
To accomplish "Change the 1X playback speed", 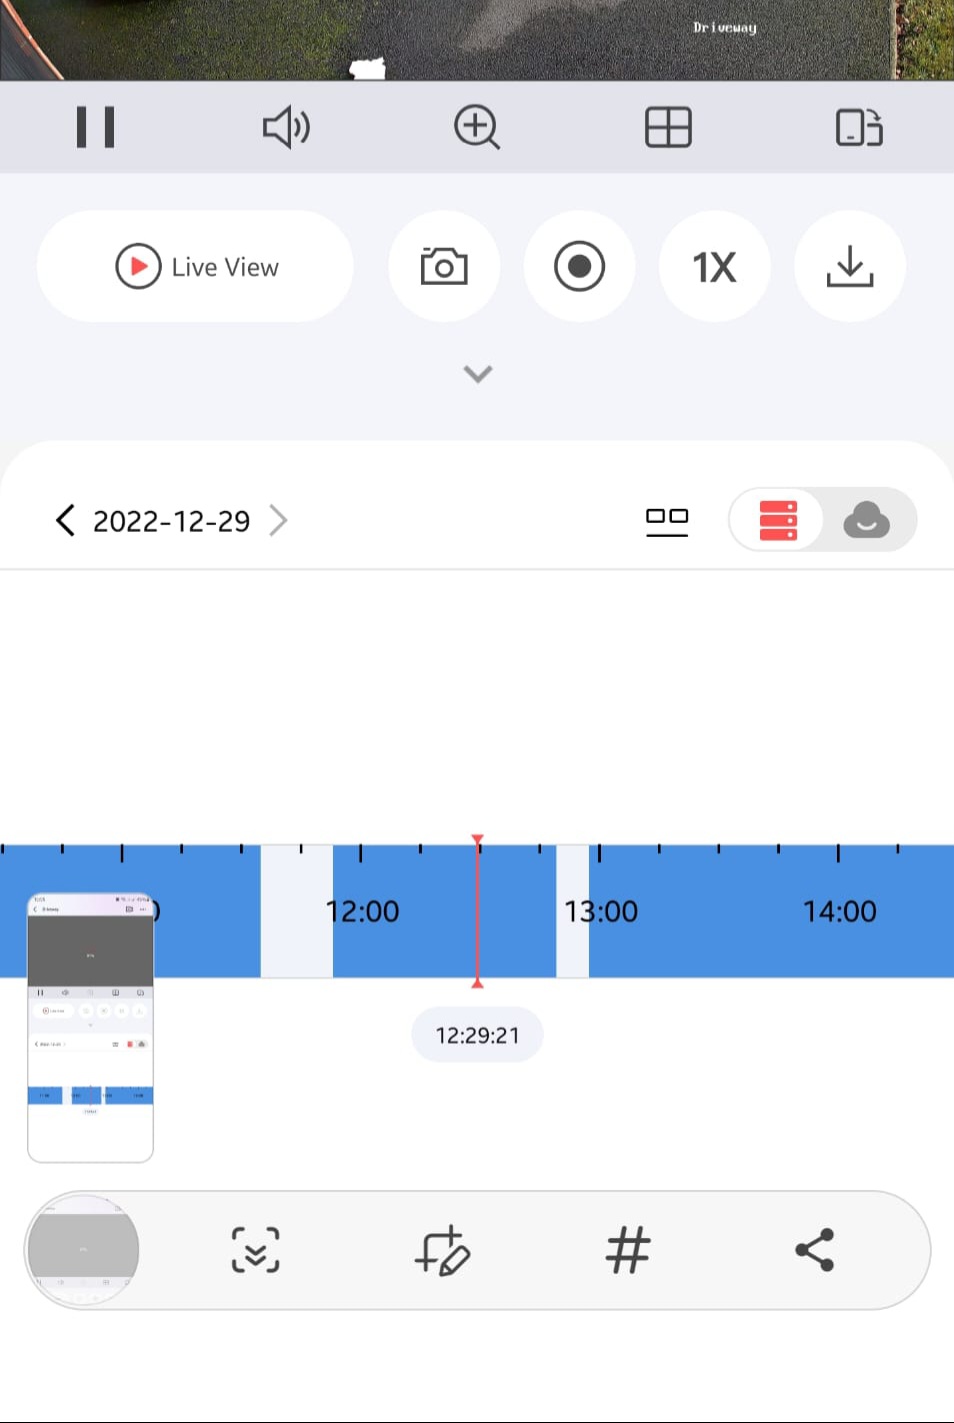I will click(x=714, y=267).
